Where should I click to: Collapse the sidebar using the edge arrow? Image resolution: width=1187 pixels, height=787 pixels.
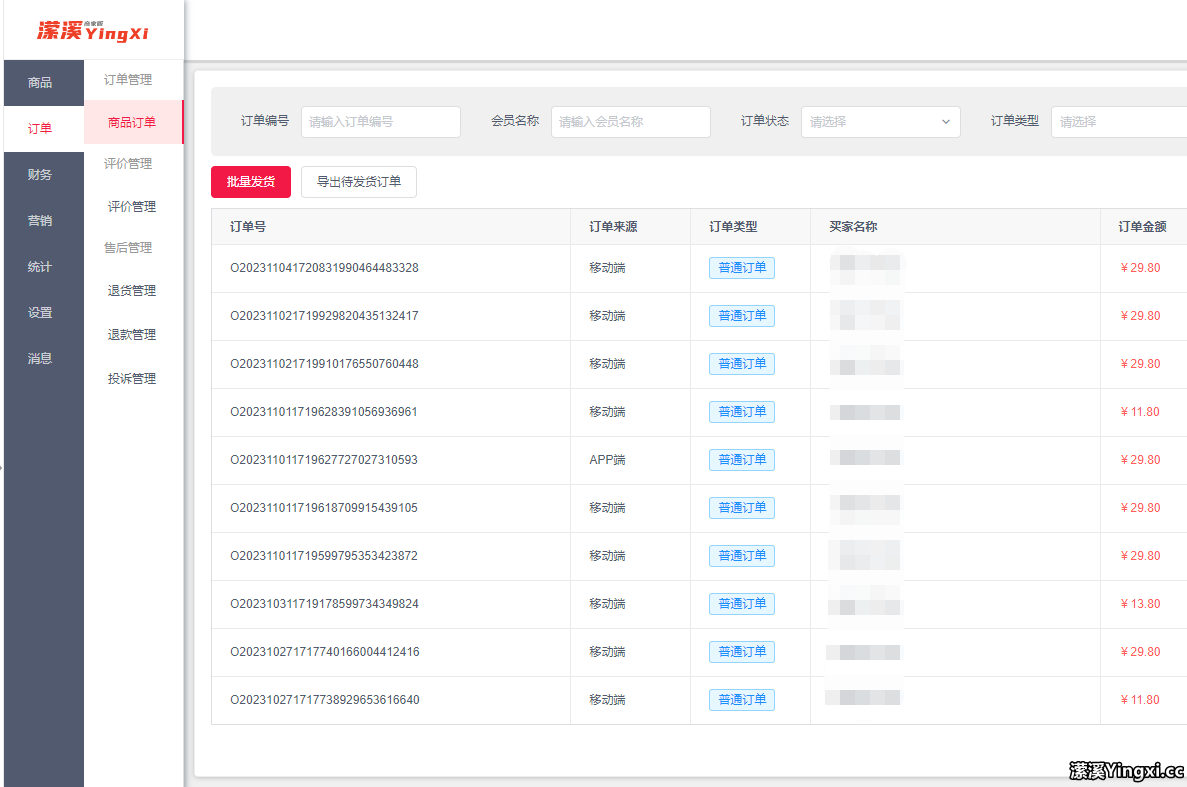coord(2,465)
